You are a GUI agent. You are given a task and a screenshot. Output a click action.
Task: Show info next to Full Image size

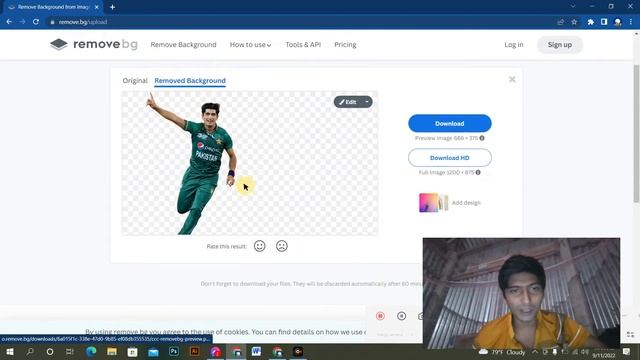point(478,172)
